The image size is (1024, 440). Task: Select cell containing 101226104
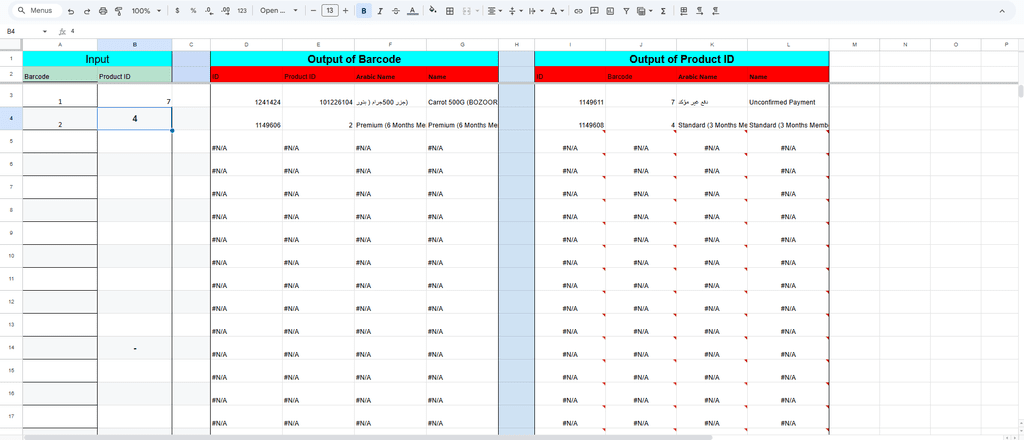[319, 96]
